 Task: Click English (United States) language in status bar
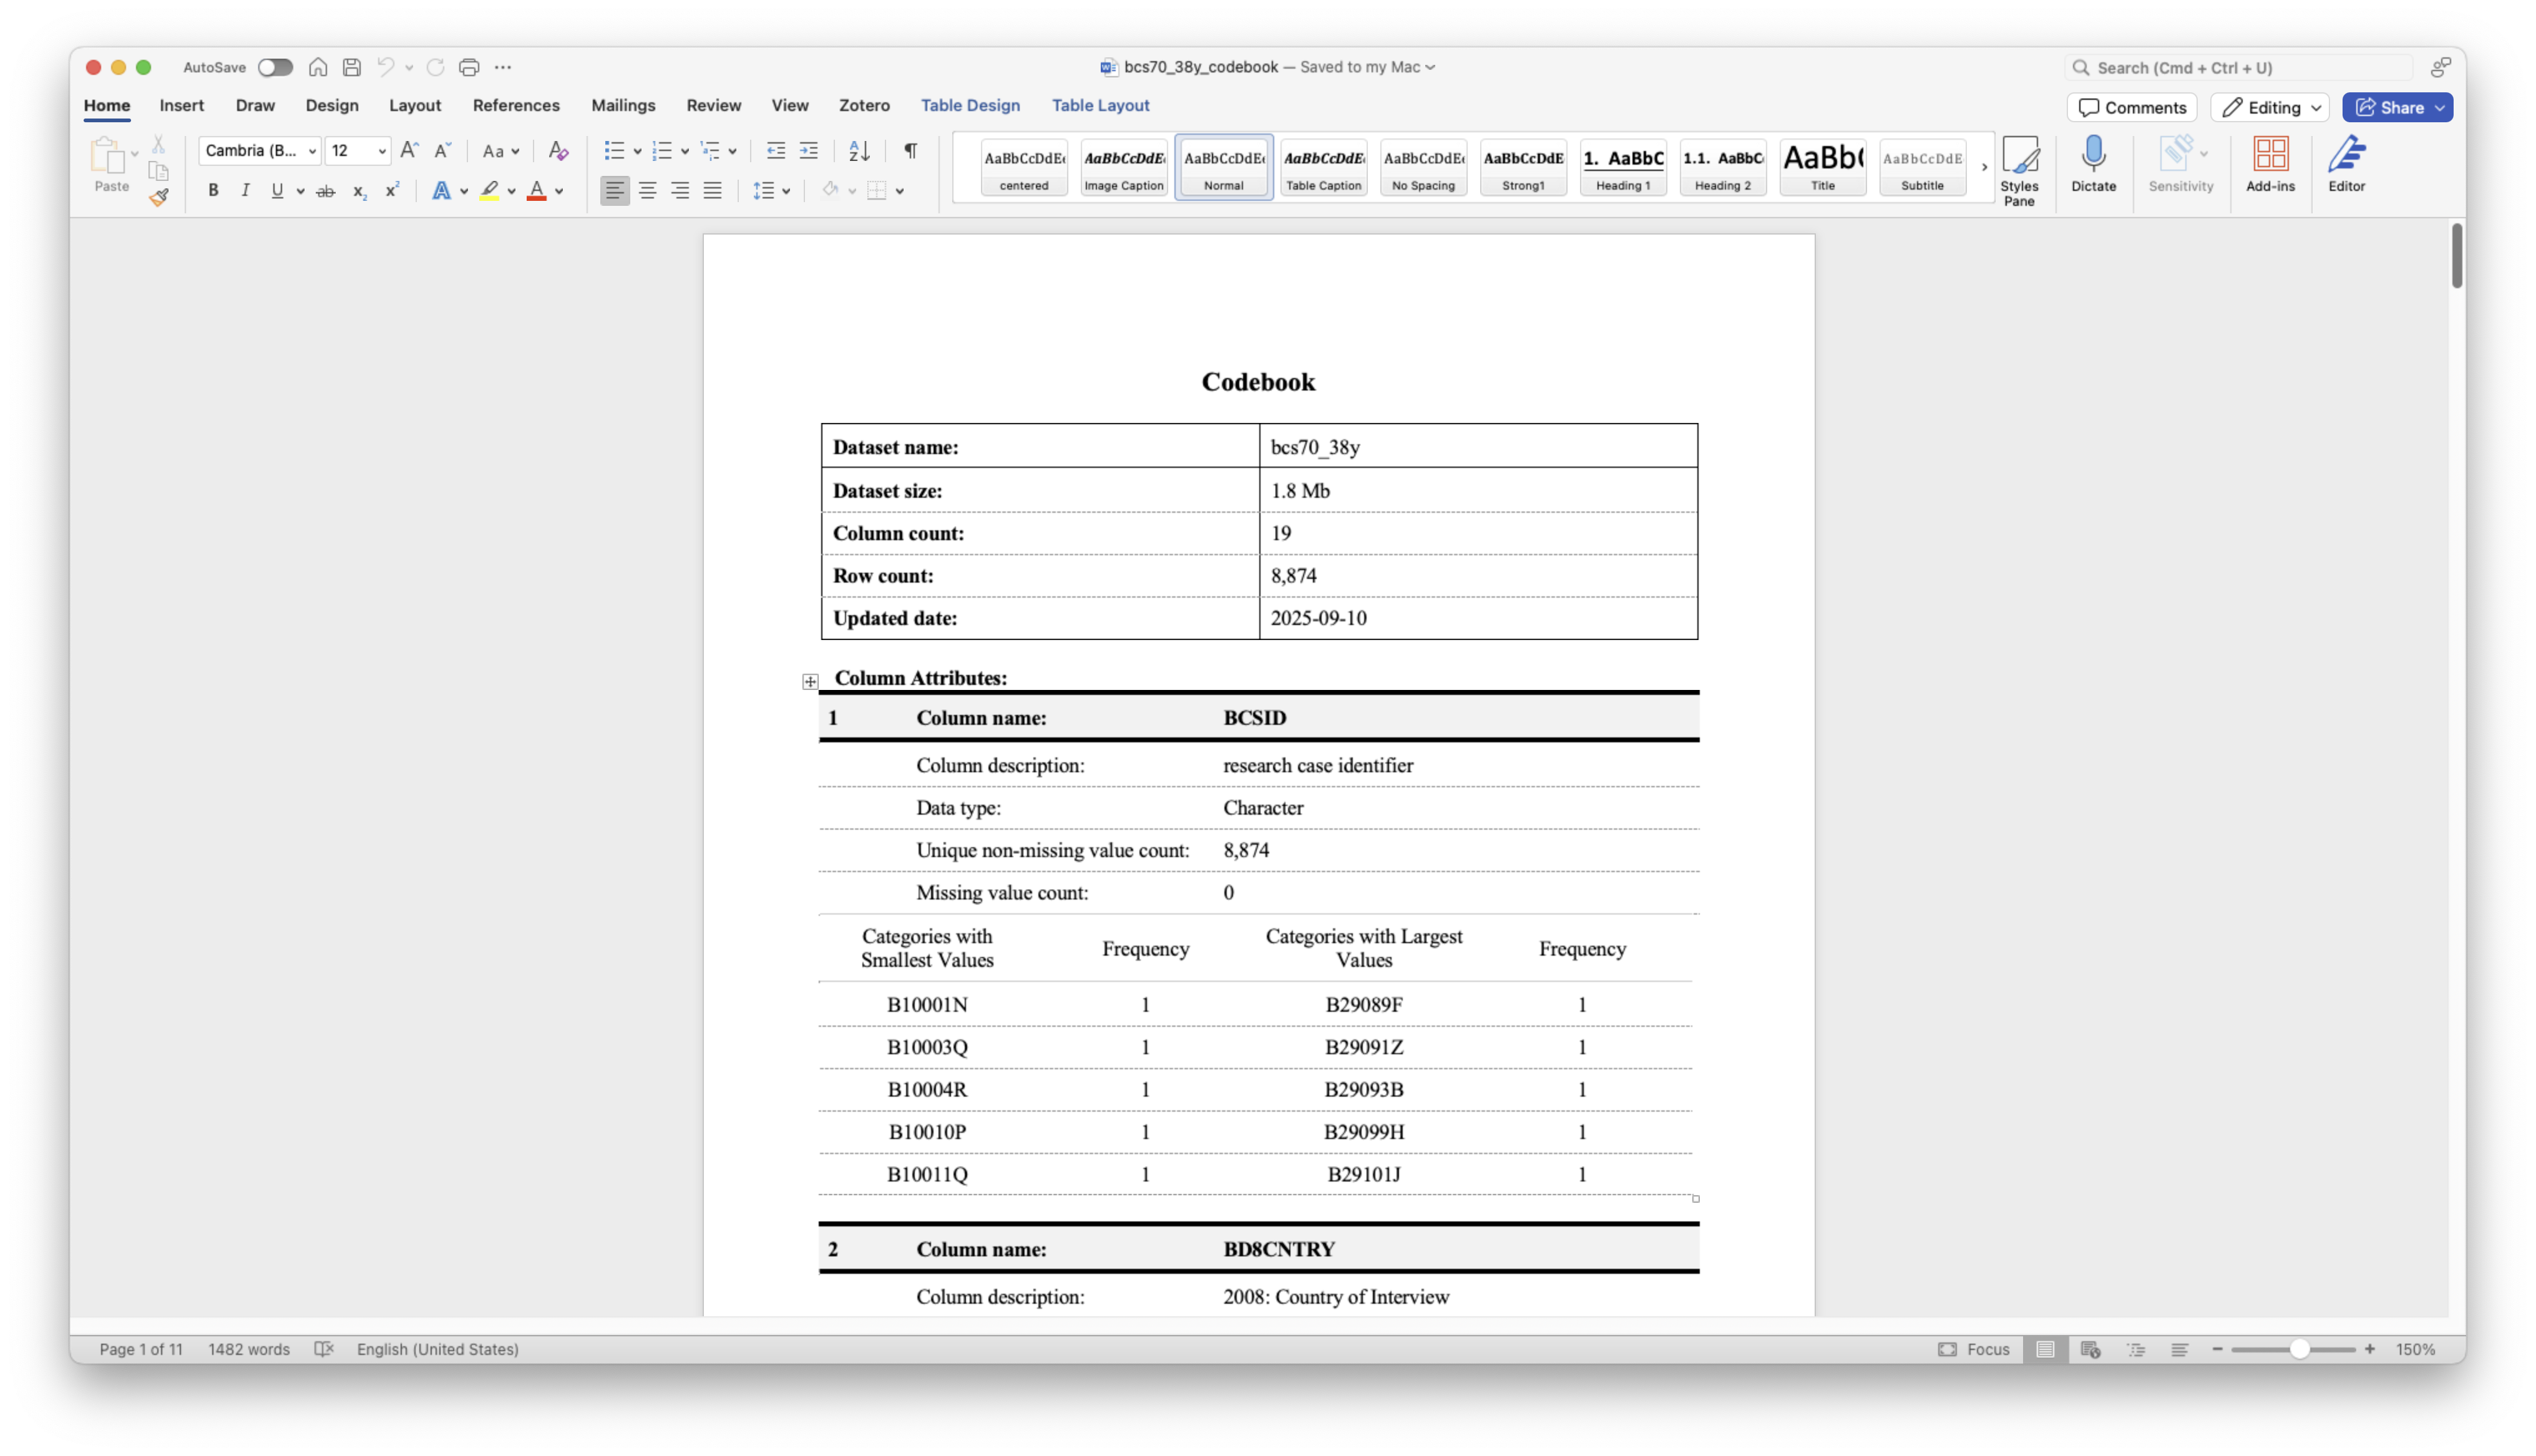pos(438,1349)
